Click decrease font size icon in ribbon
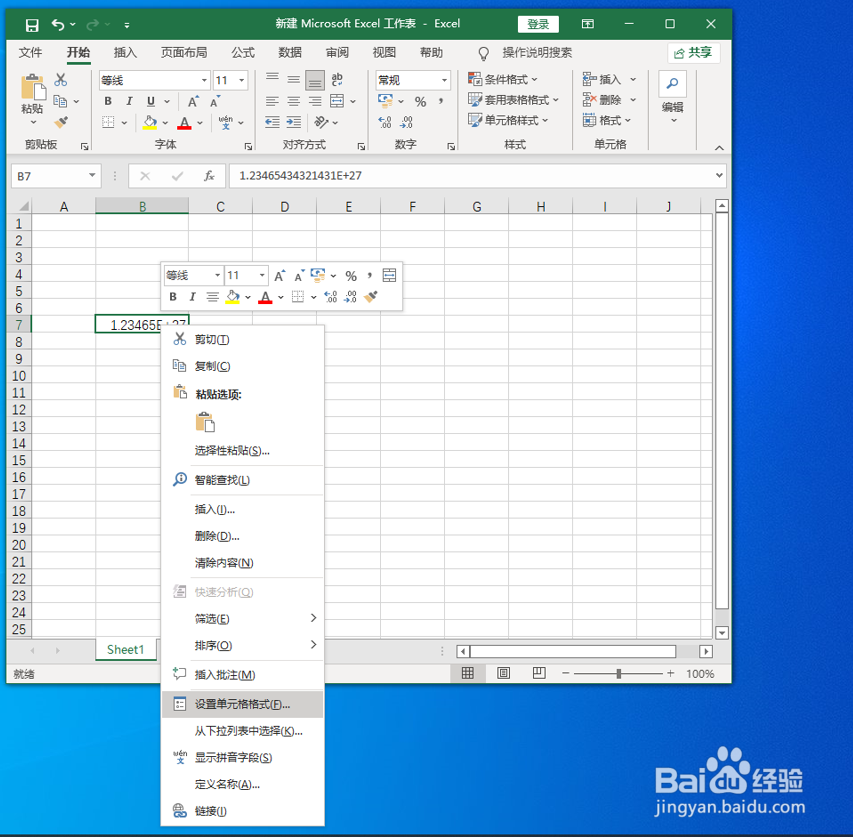Screen dimensions: 853x837 (215, 101)
